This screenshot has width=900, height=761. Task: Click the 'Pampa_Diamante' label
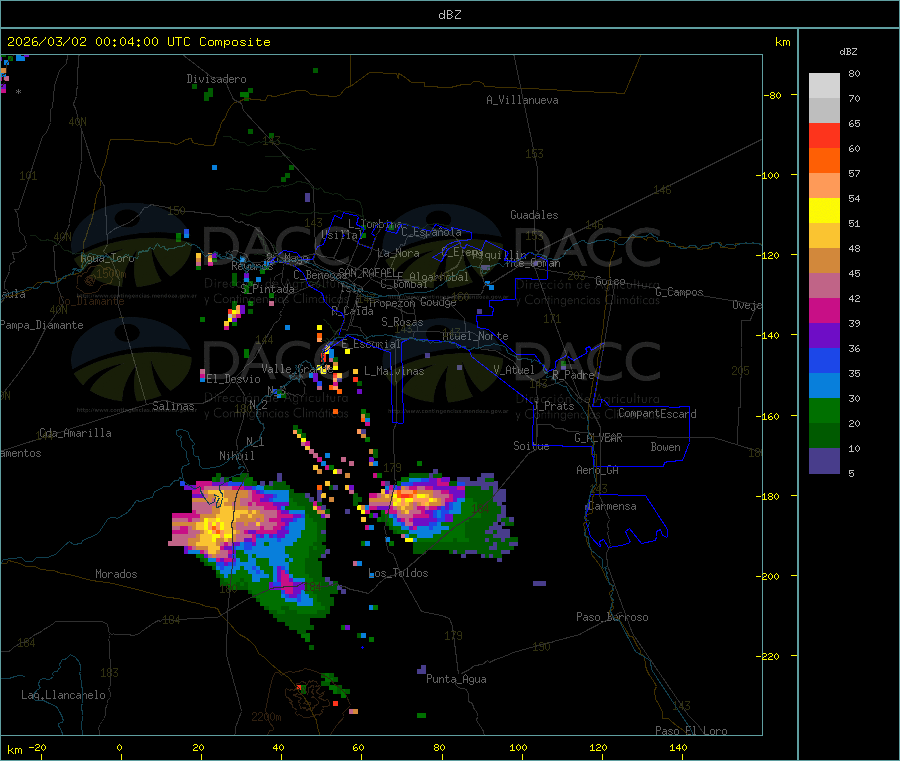(x=42, y=325)
